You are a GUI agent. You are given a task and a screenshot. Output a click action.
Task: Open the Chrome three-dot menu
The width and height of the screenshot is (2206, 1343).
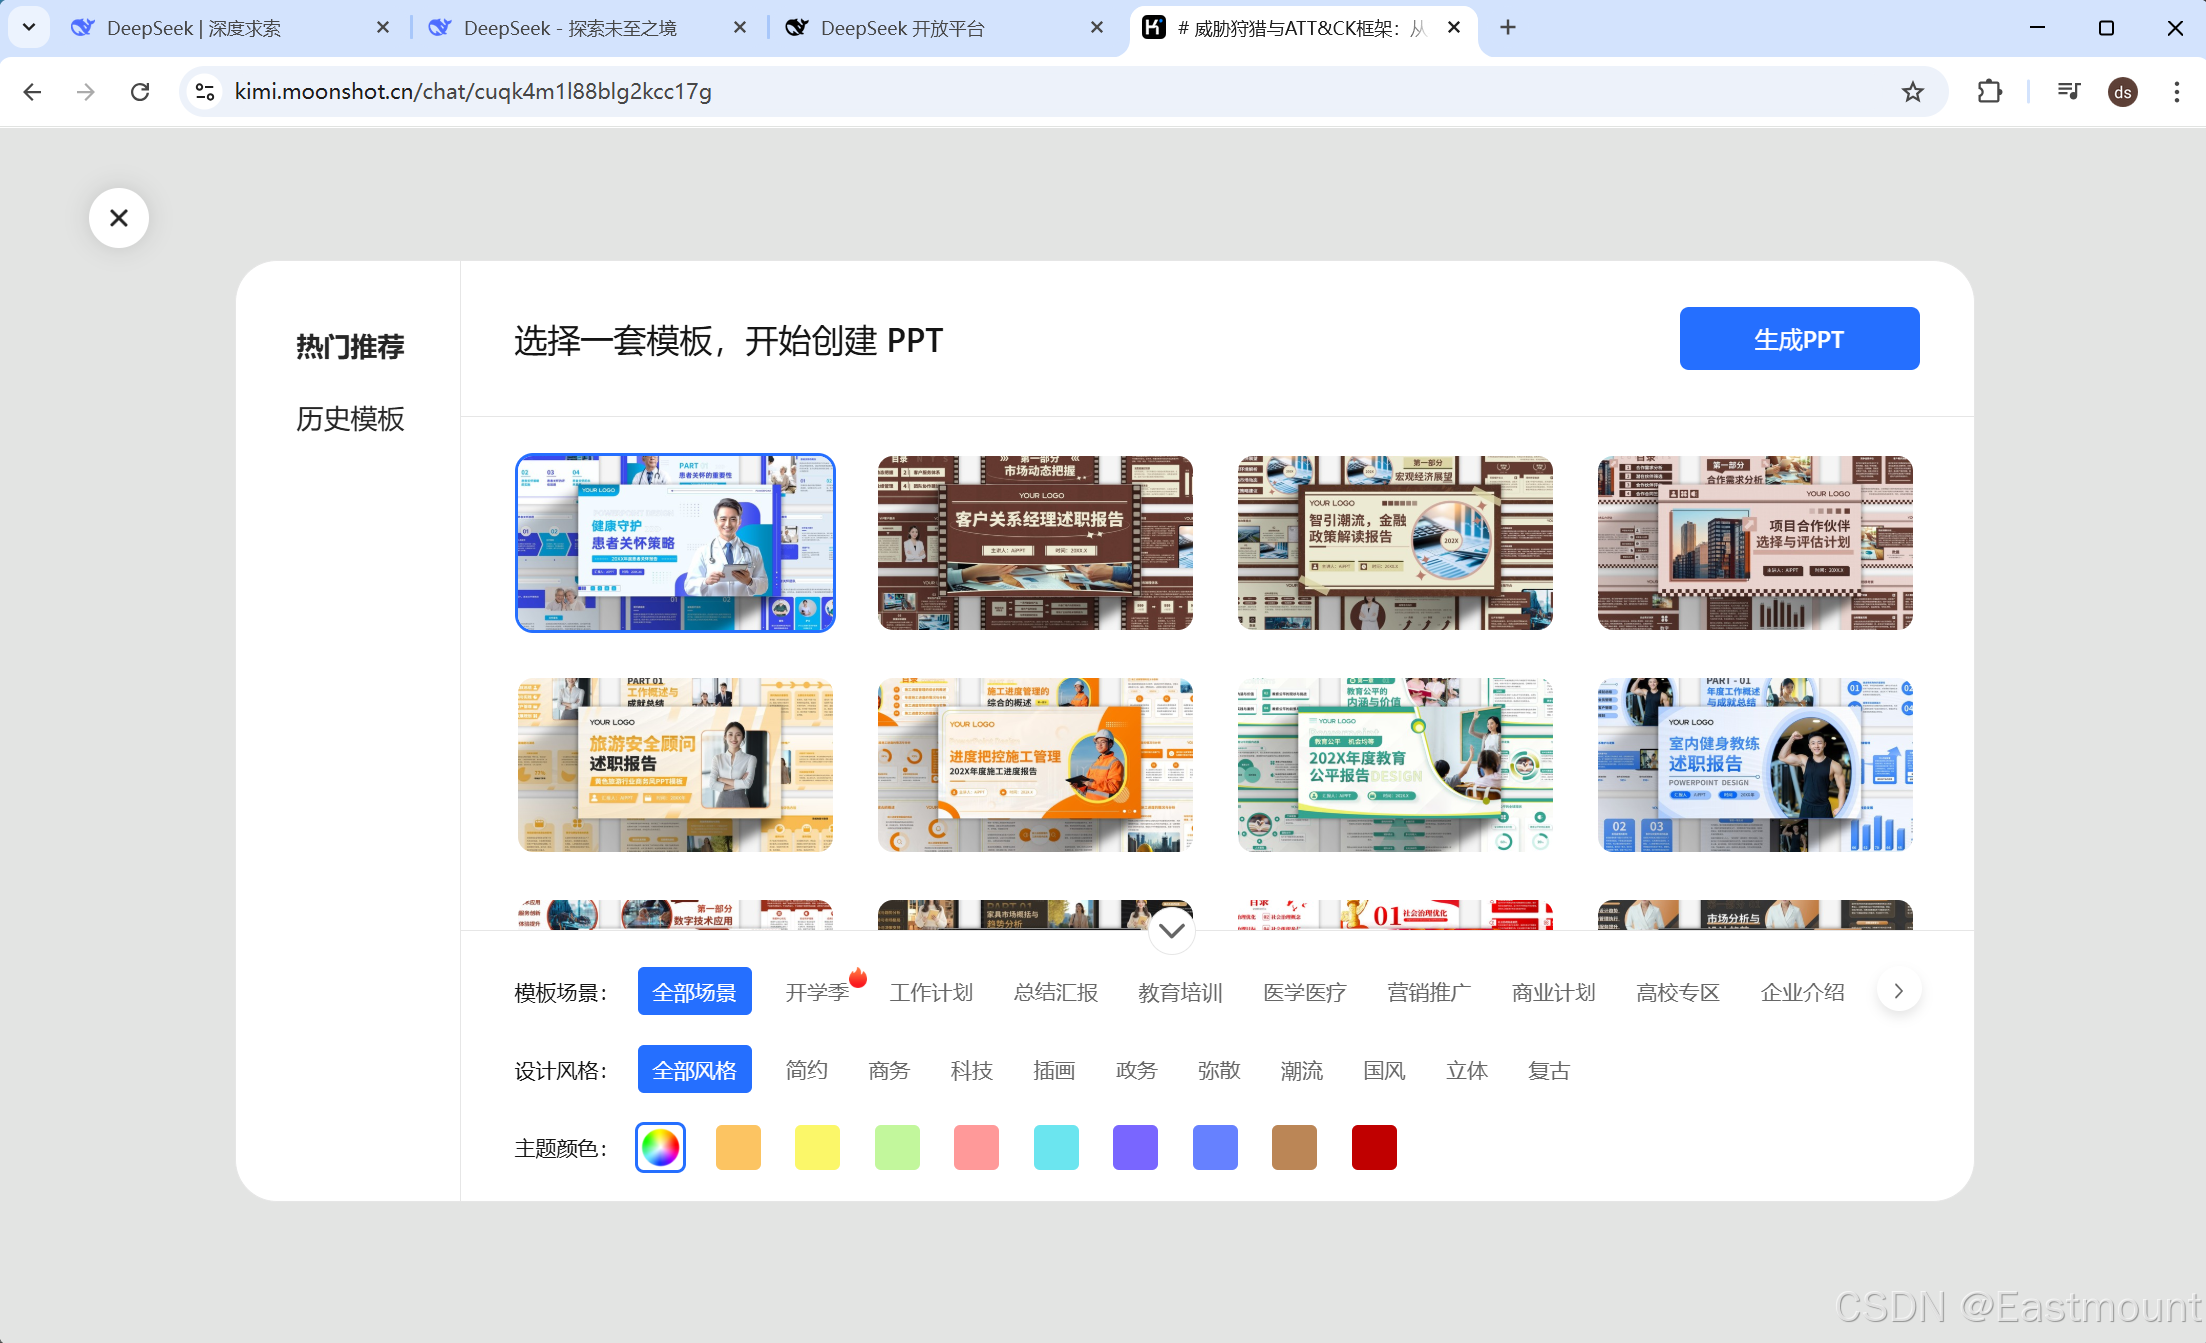tap(2176, 92)
